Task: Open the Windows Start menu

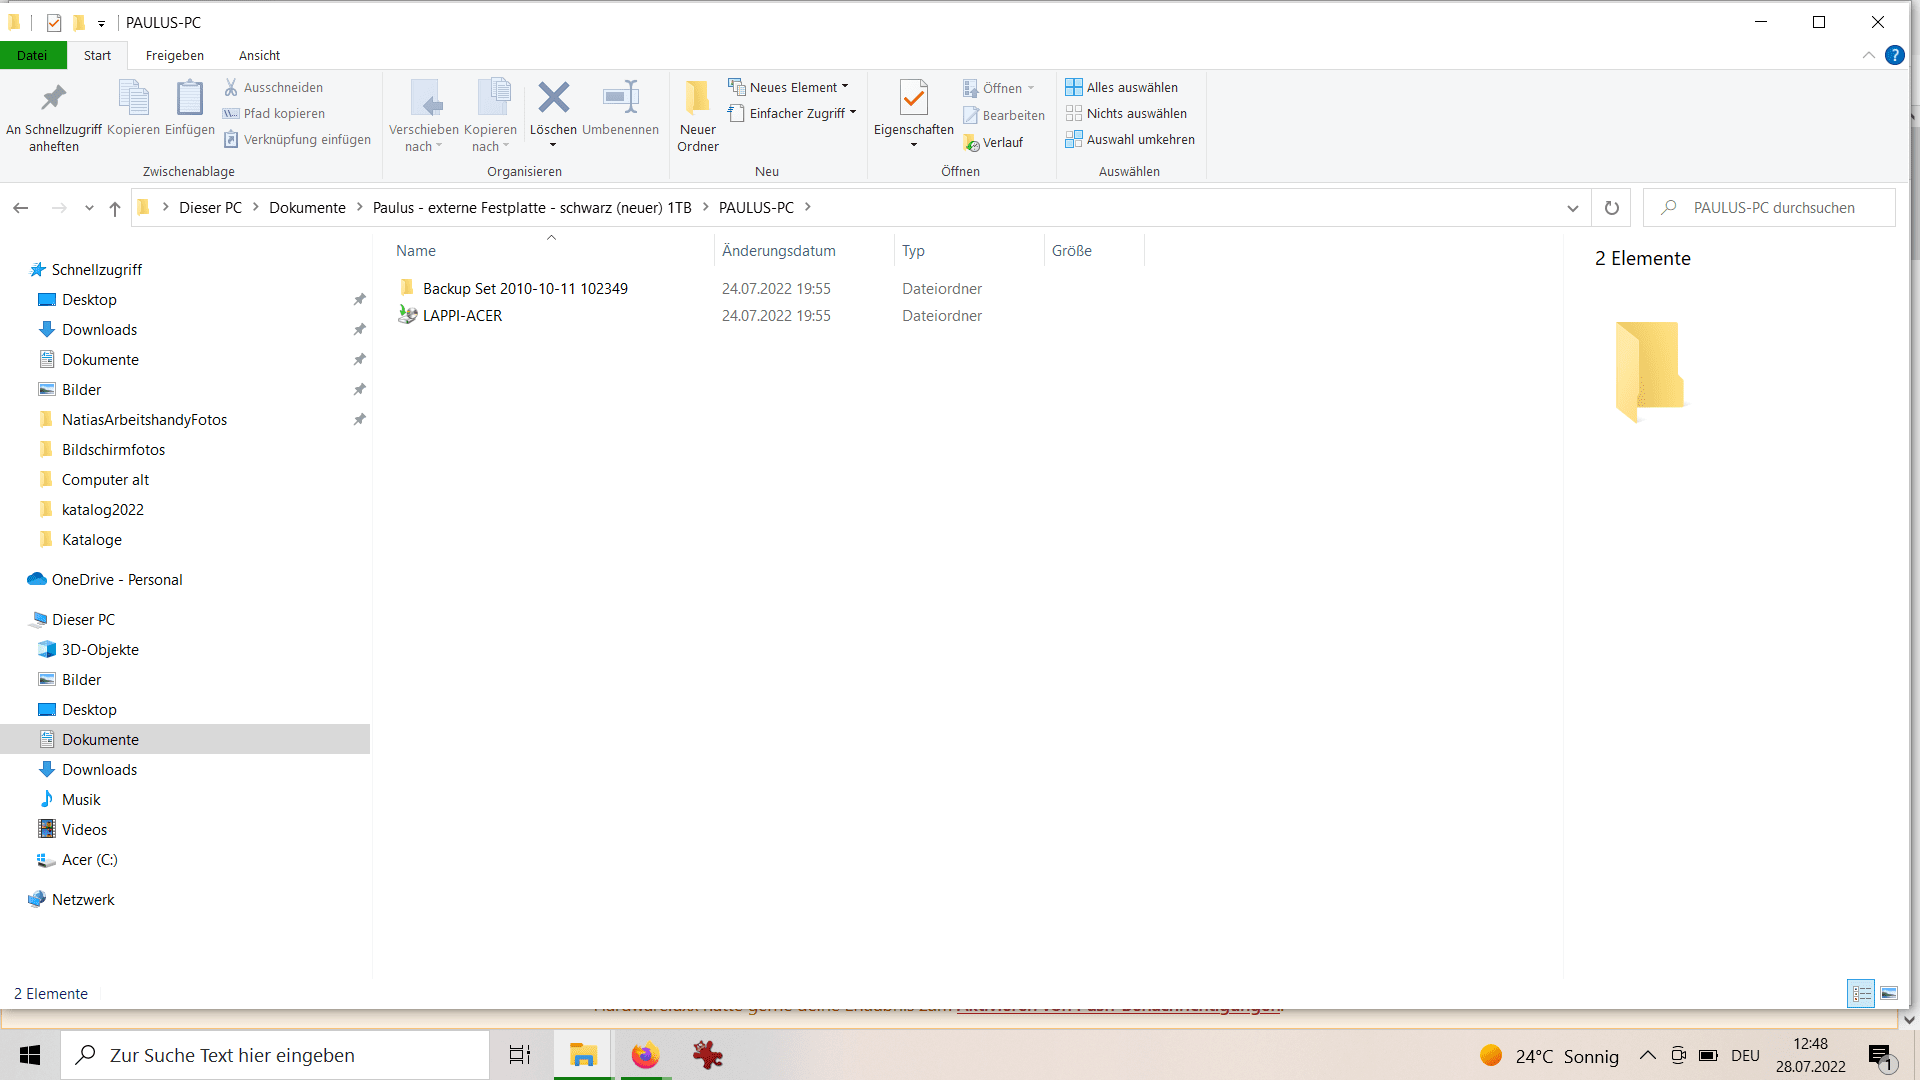Action: [x=30, y=1055]
